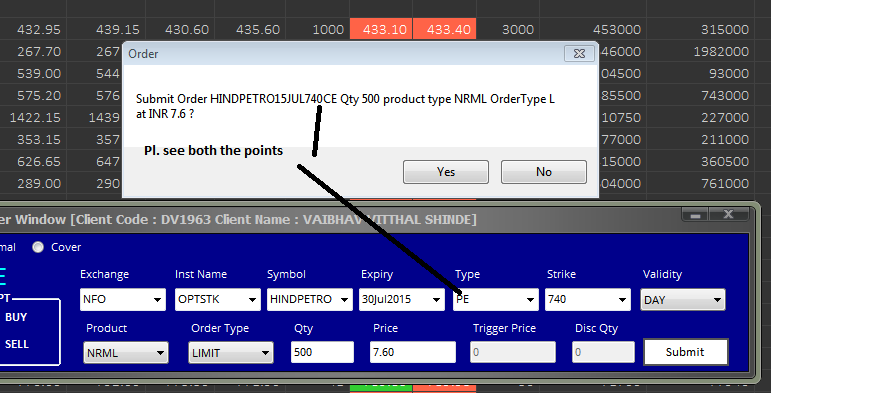The image size is (879, 393).
Task: Close the order entry window
Action: click(729, 214)
